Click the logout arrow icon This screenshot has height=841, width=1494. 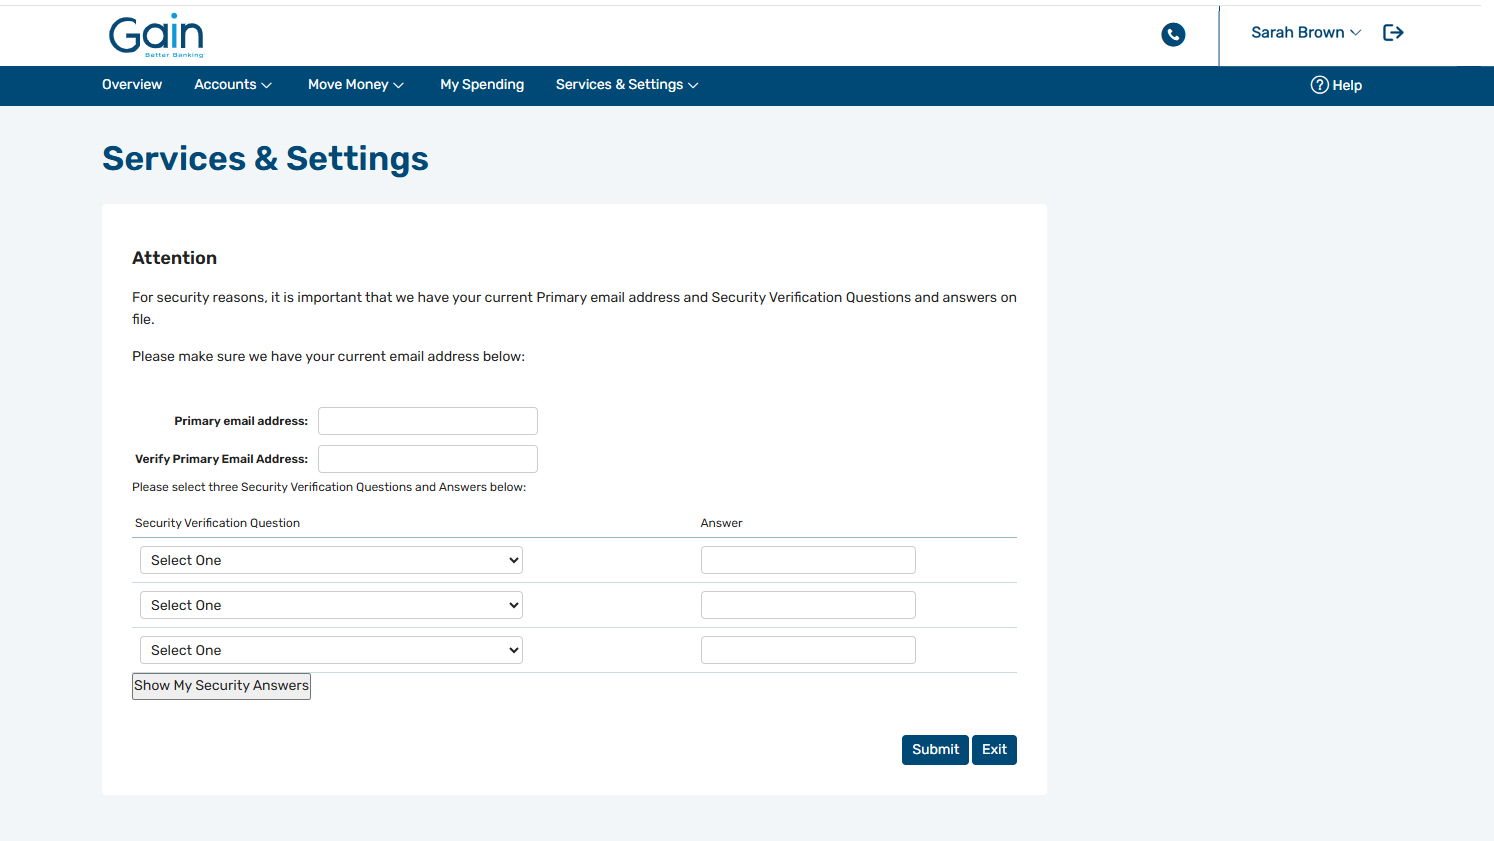(1393, 33)
